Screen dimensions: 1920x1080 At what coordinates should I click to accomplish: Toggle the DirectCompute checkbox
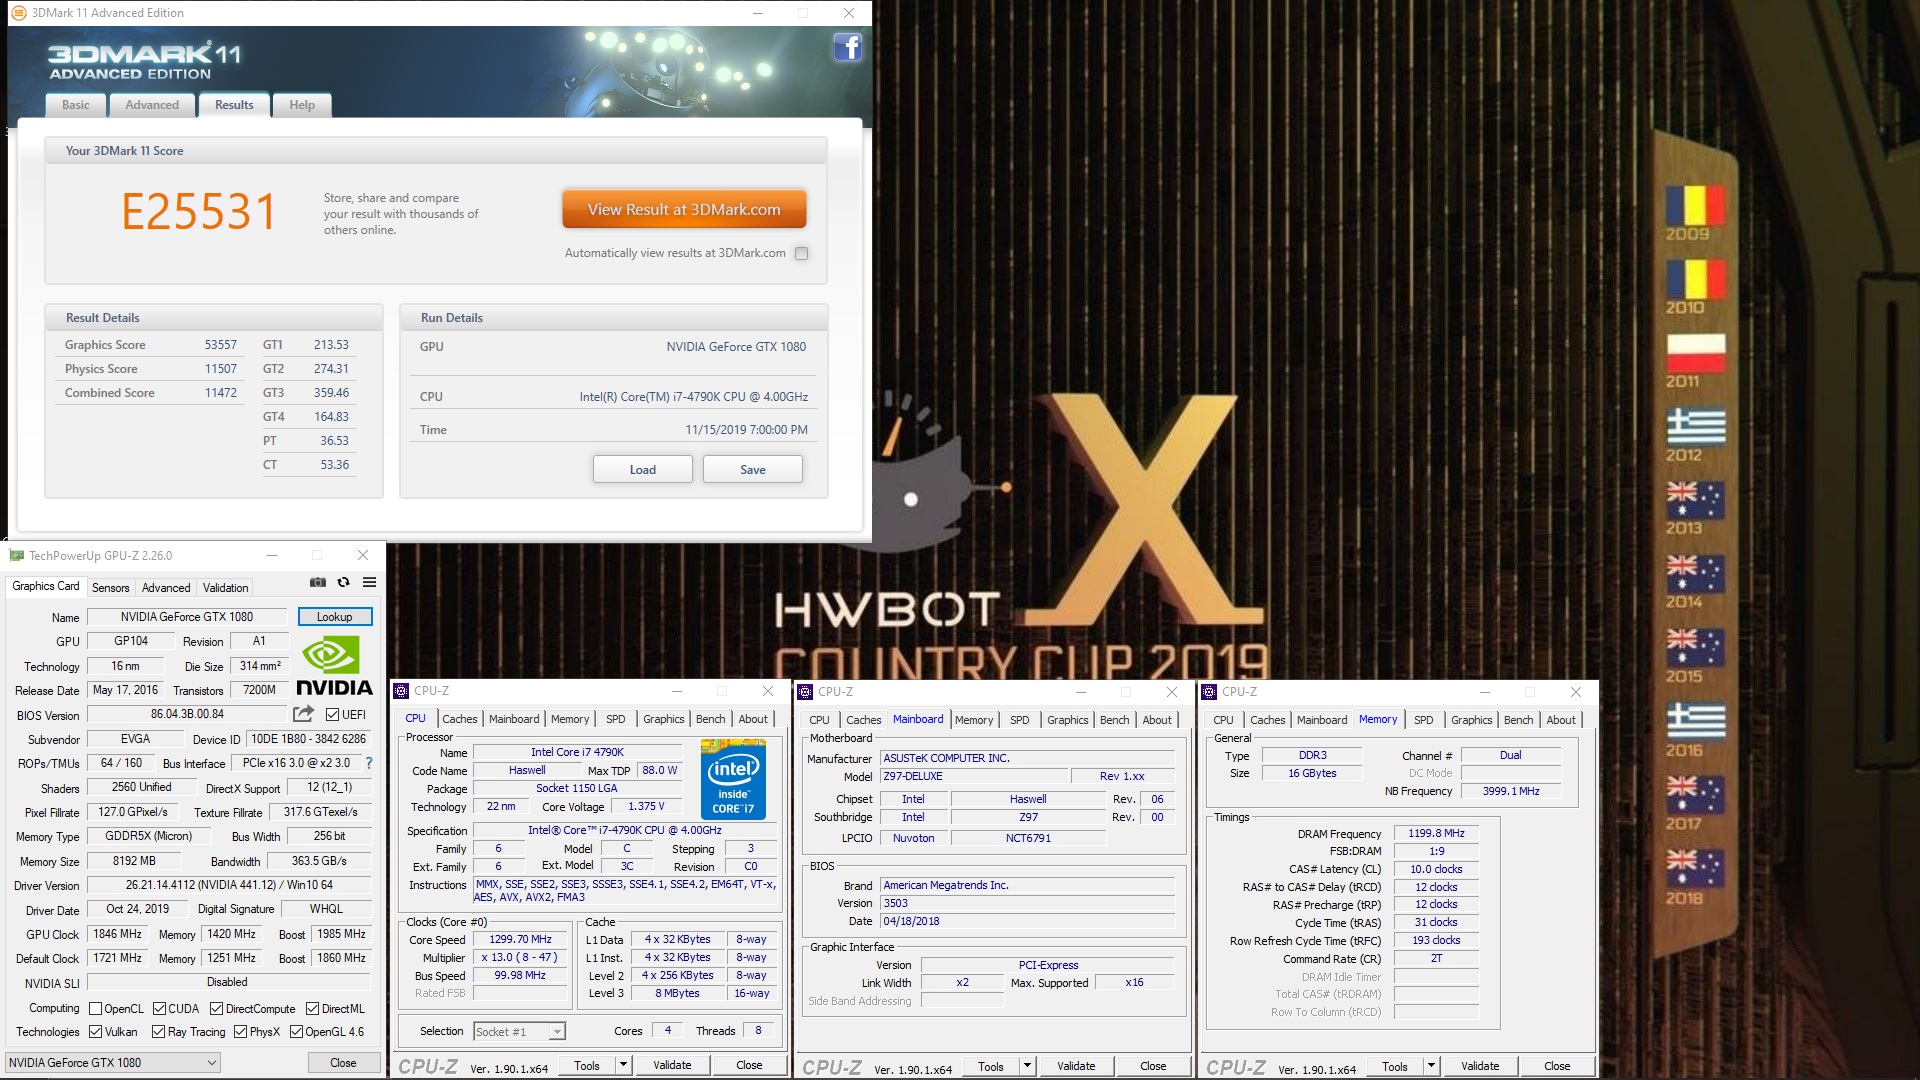[217, 1009]
